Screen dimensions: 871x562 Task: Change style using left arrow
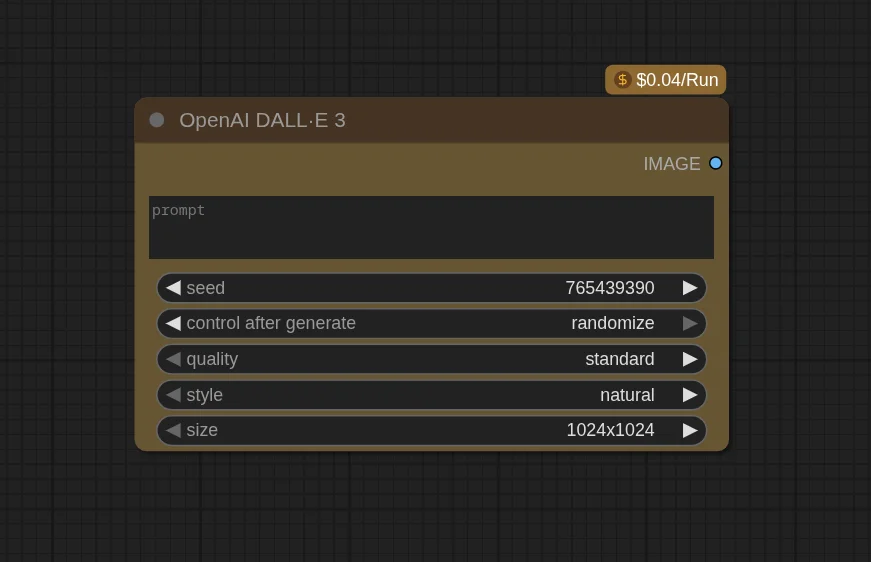(173, 395)
